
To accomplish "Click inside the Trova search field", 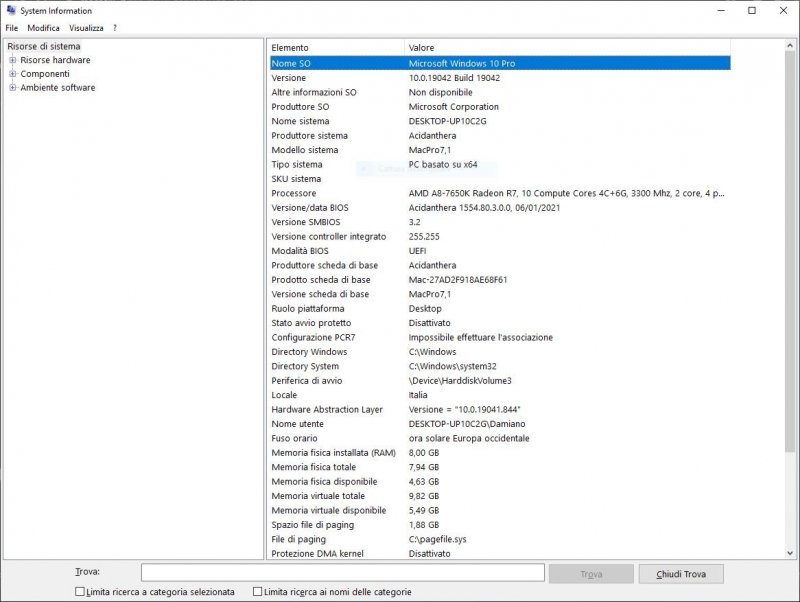I will tap(342, 573).
